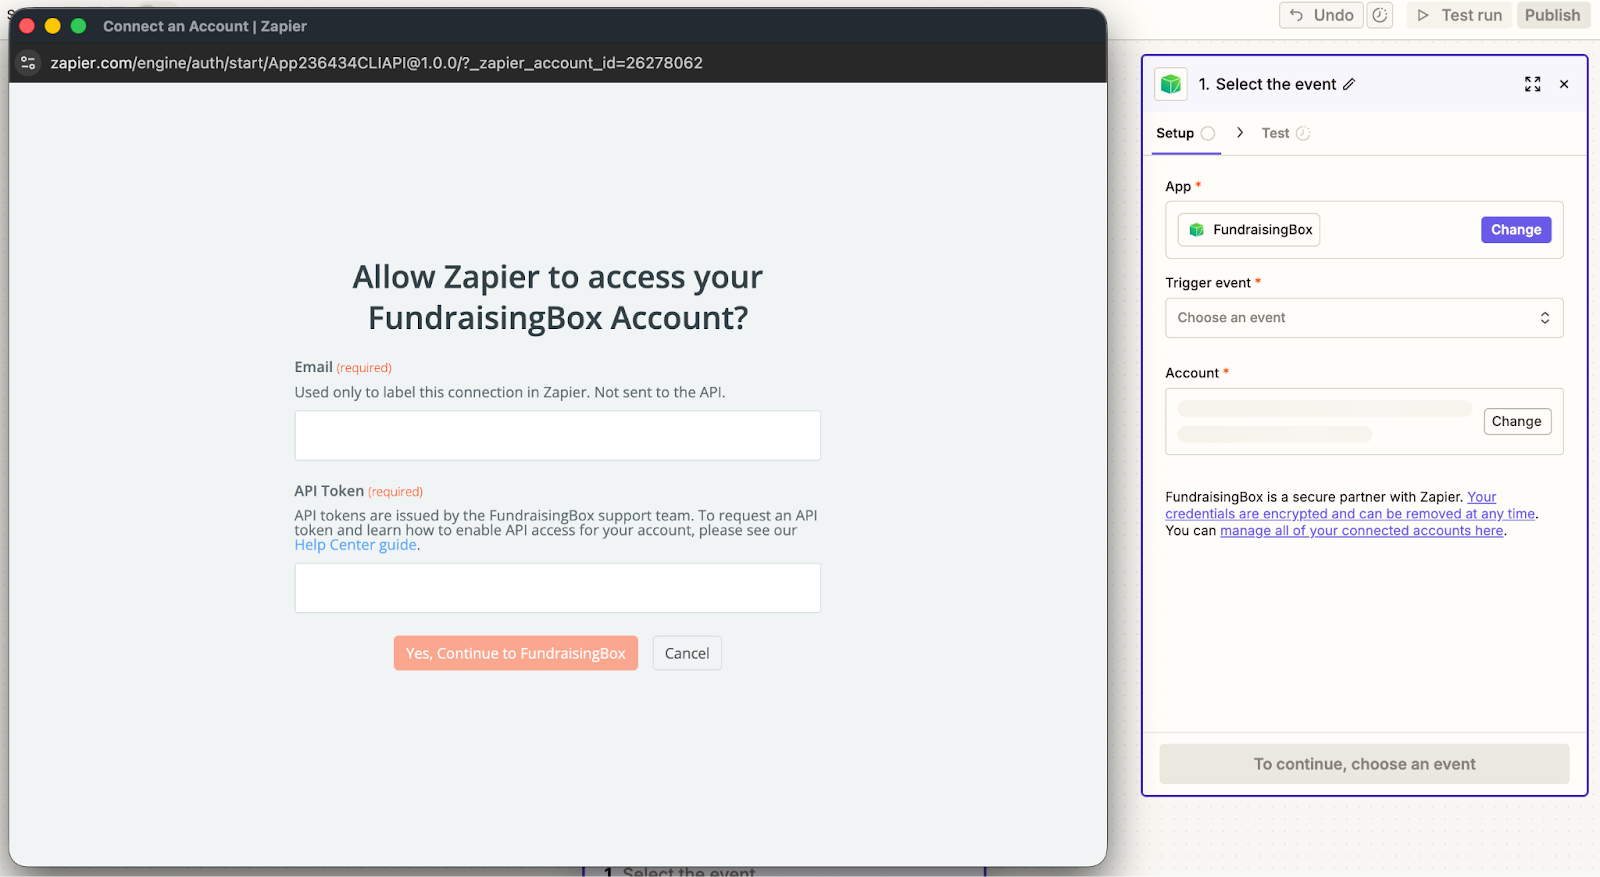1600x877 pixels.
Task: Click the chevron between Setup and Test
Action: click(x=1240, y=132)
